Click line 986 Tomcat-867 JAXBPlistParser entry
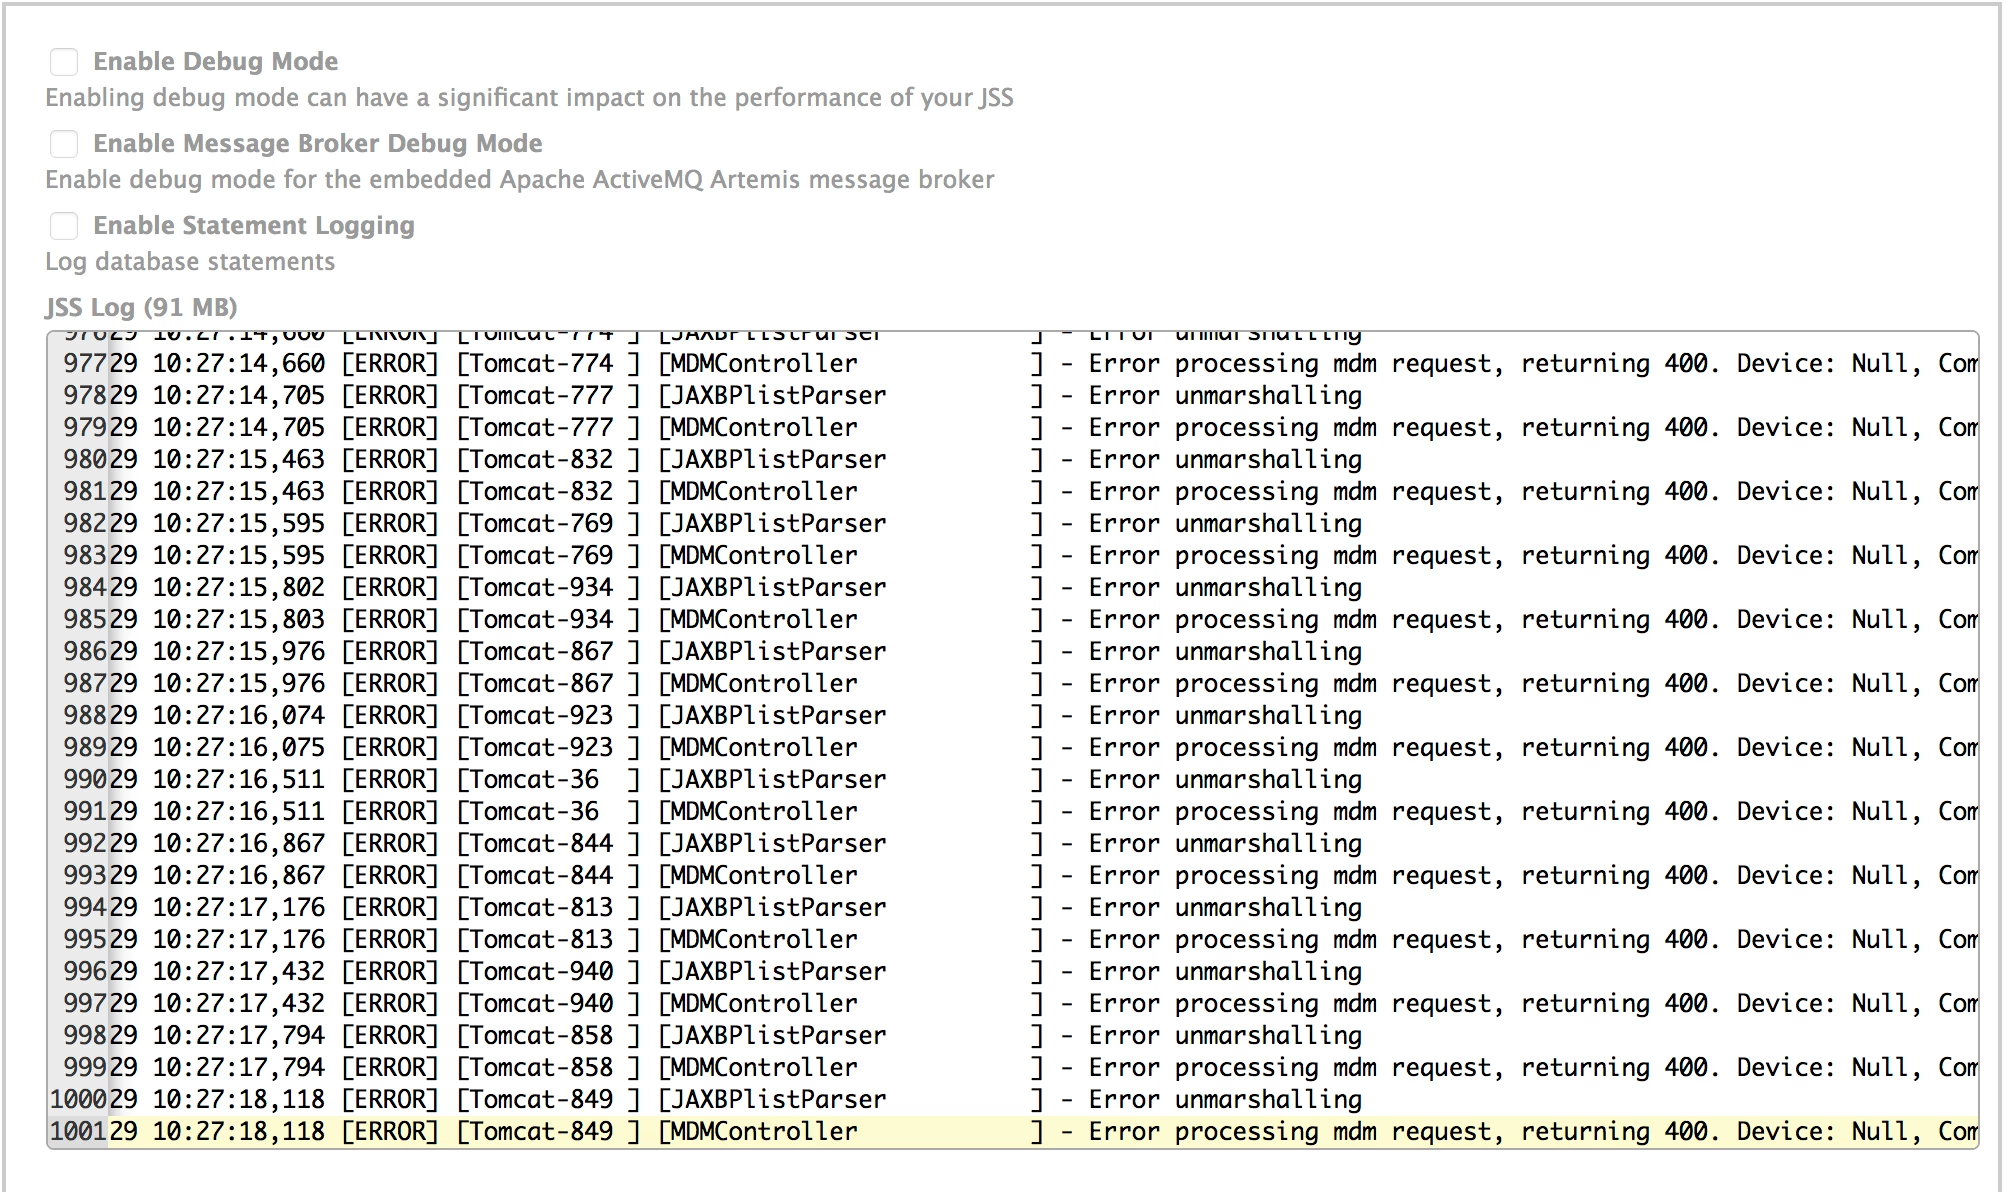 tap(1013, 652)
